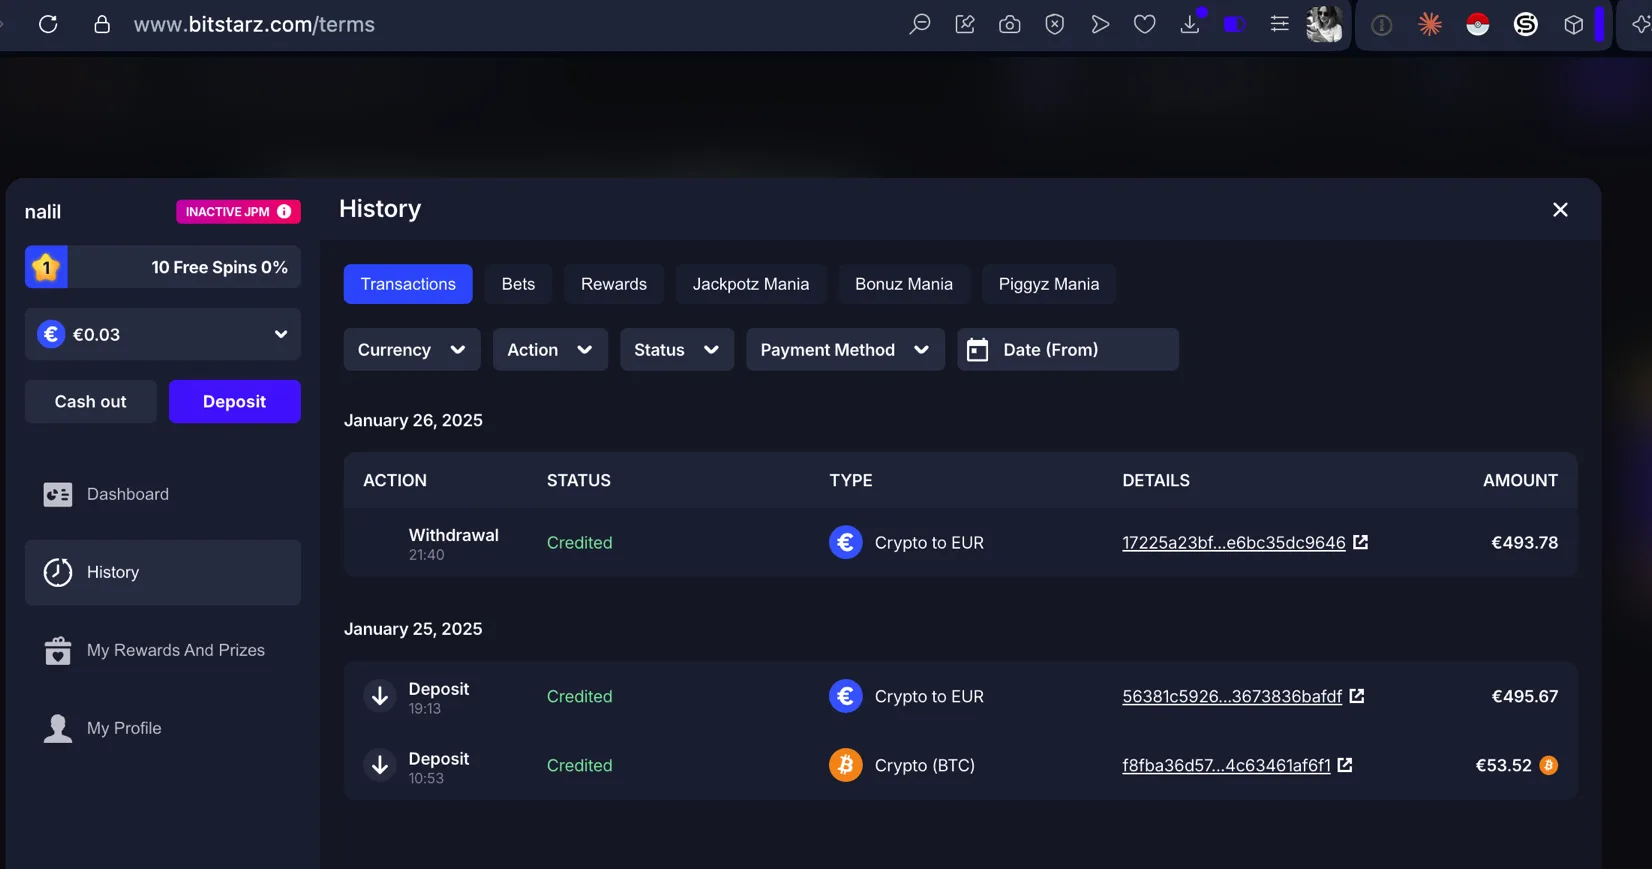Viewport: 1652px width, 869px height.
Task: Take a snapshot with the camera icon
Action: click(1010, 24)
